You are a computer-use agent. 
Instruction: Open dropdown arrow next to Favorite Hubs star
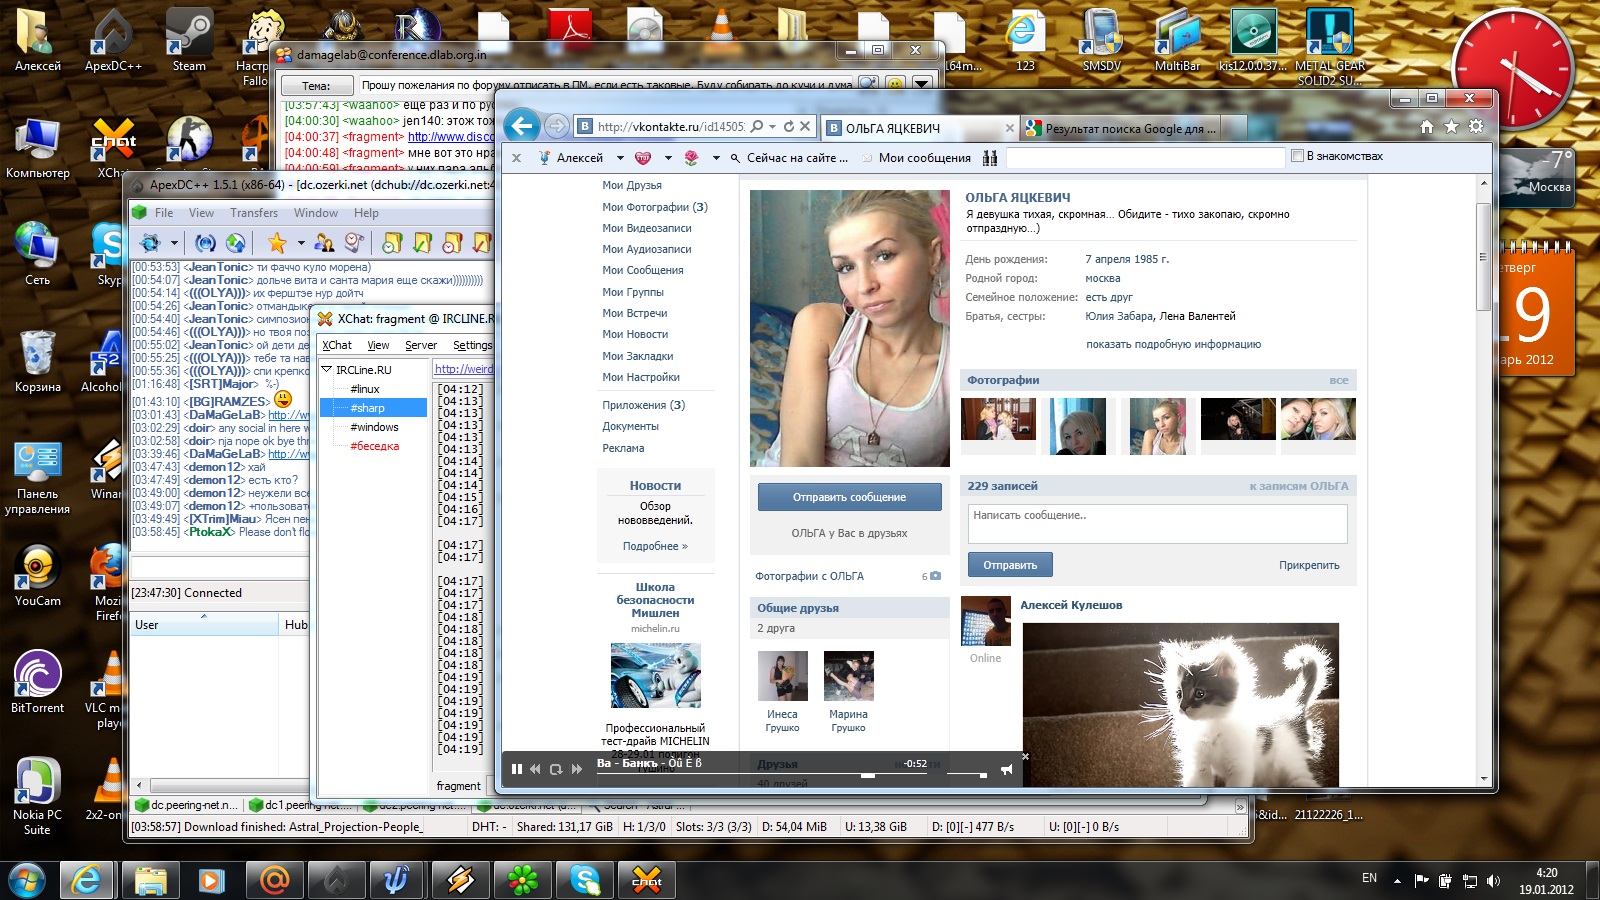click(300, 242)
